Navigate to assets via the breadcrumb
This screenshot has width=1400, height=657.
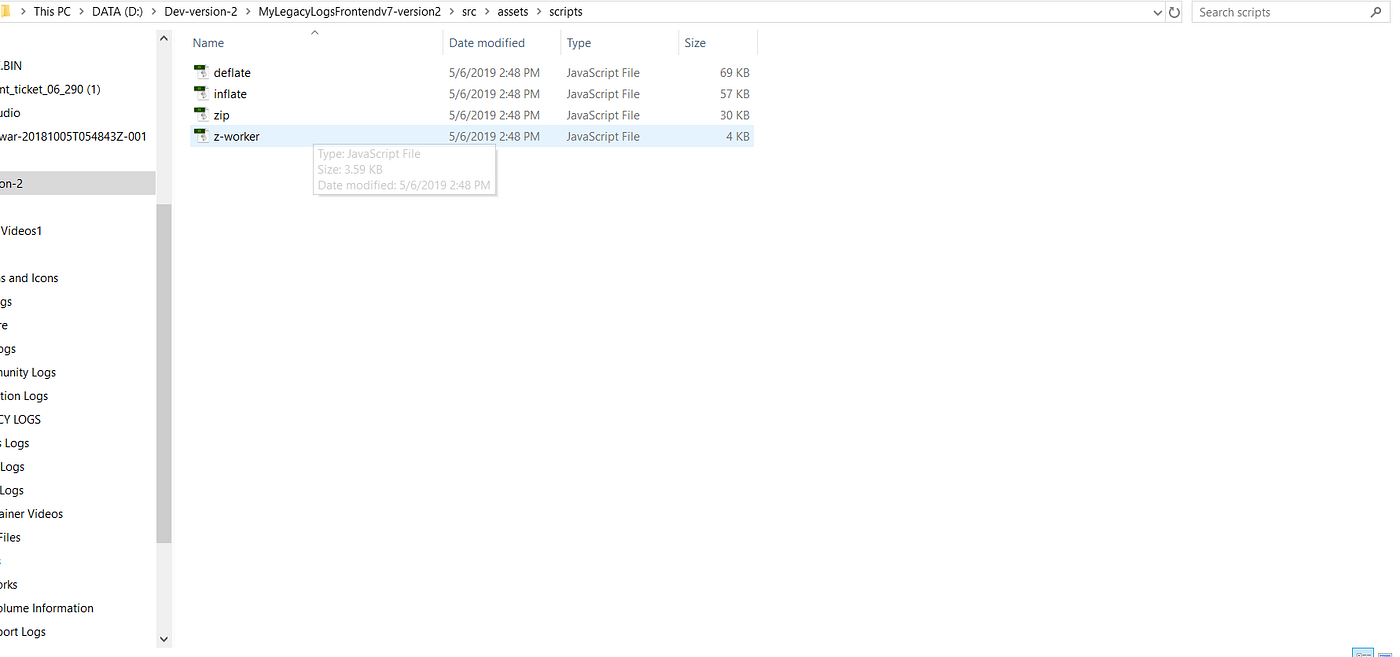(513, 11)
